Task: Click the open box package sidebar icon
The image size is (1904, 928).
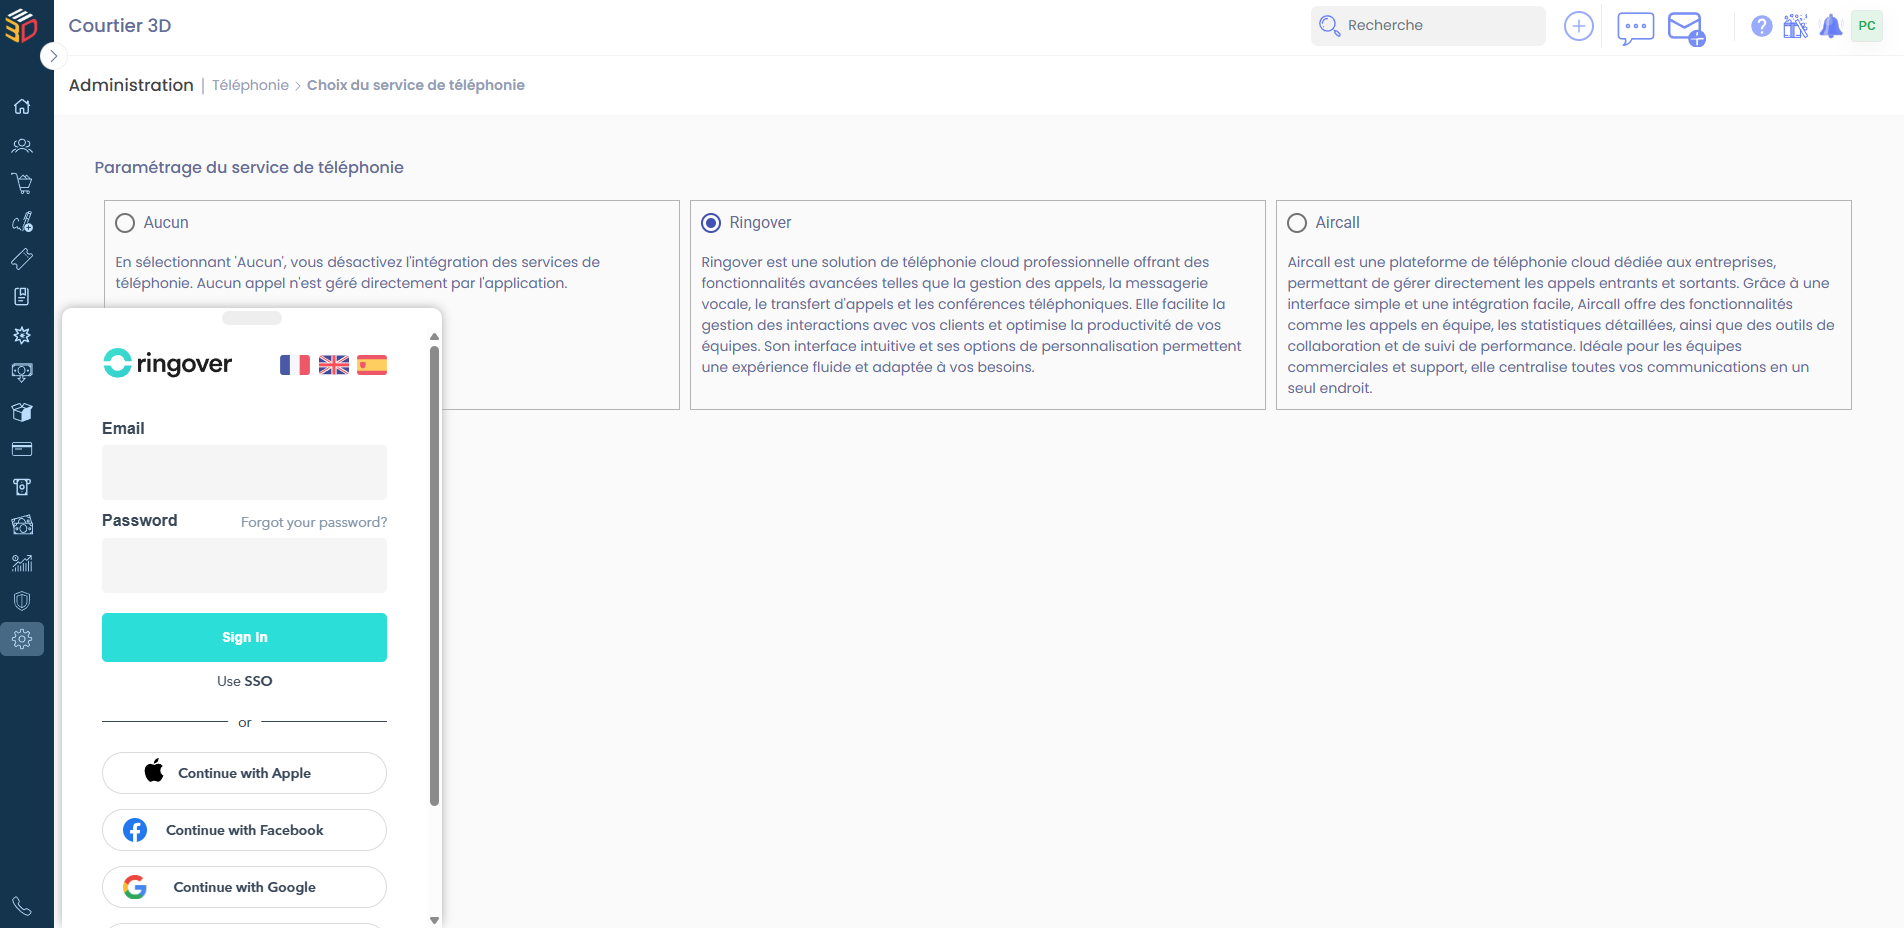Action: coord(22,411)
